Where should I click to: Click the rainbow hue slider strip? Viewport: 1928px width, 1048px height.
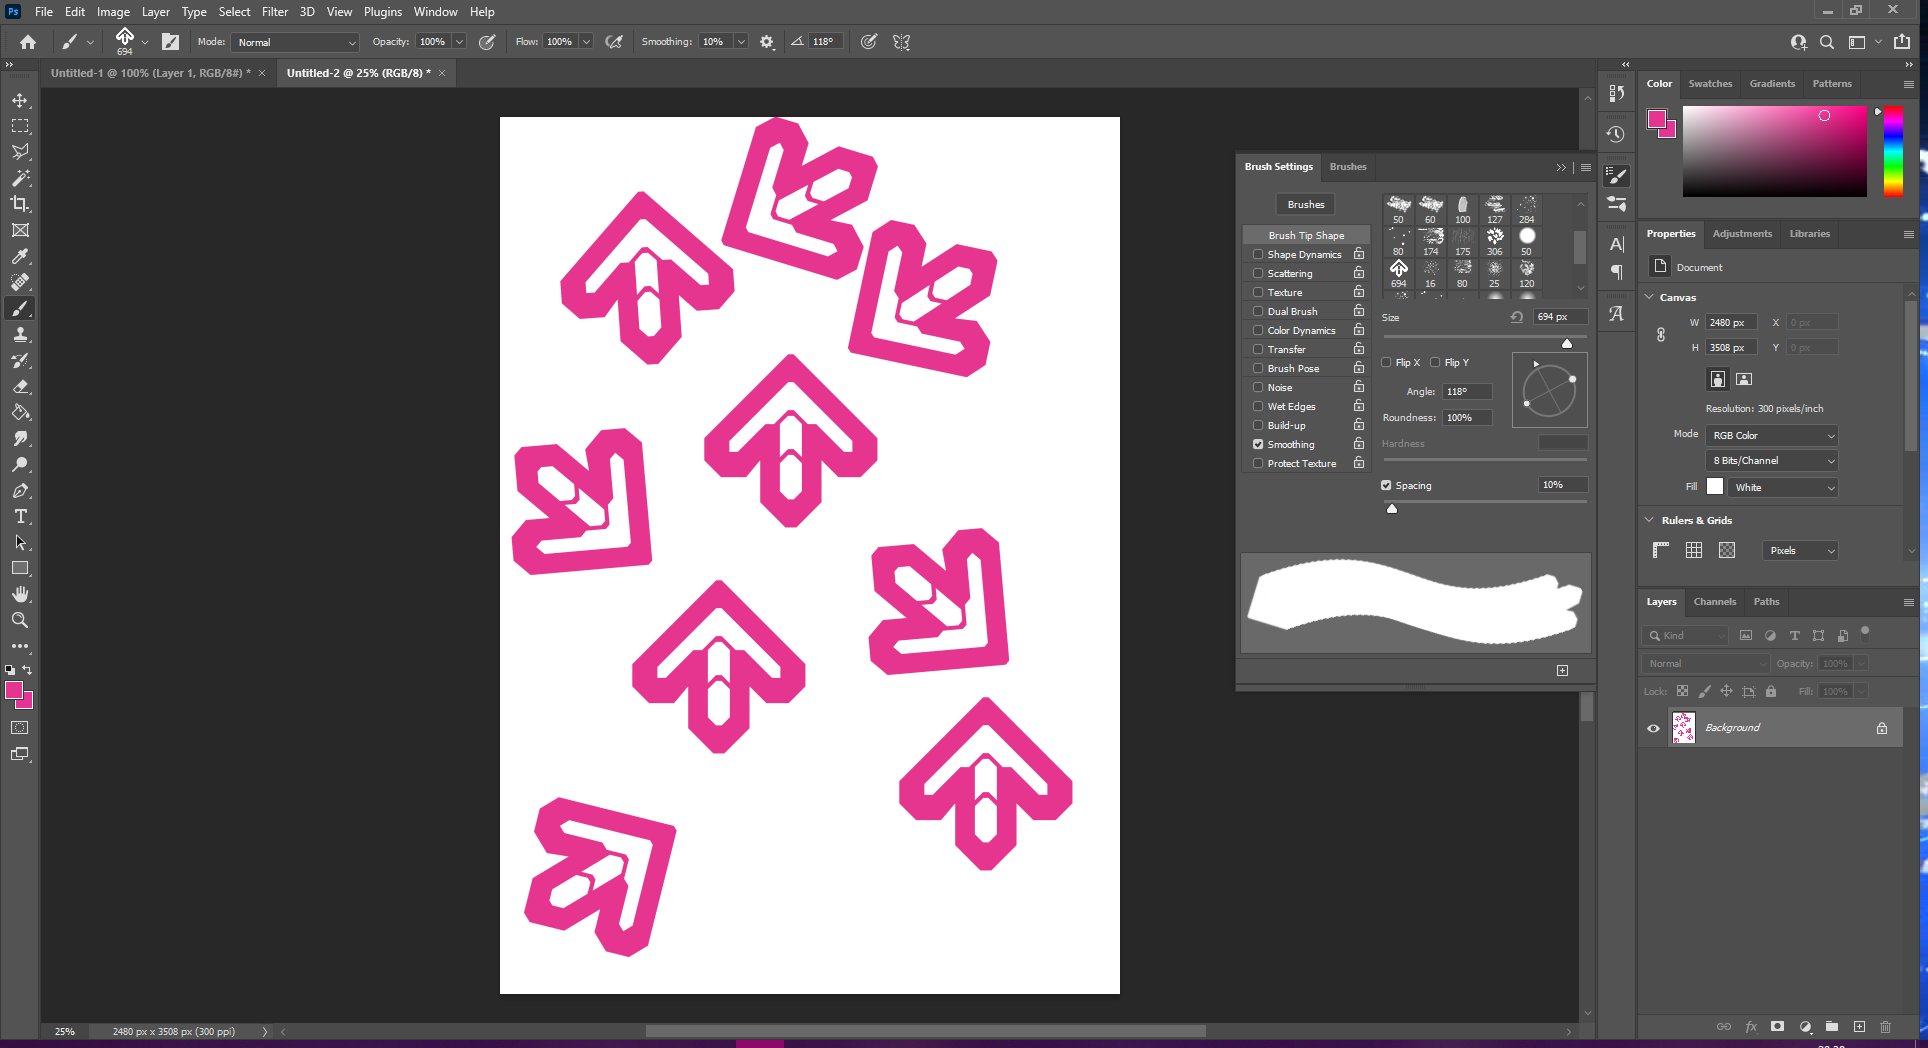click(1893, 151)
